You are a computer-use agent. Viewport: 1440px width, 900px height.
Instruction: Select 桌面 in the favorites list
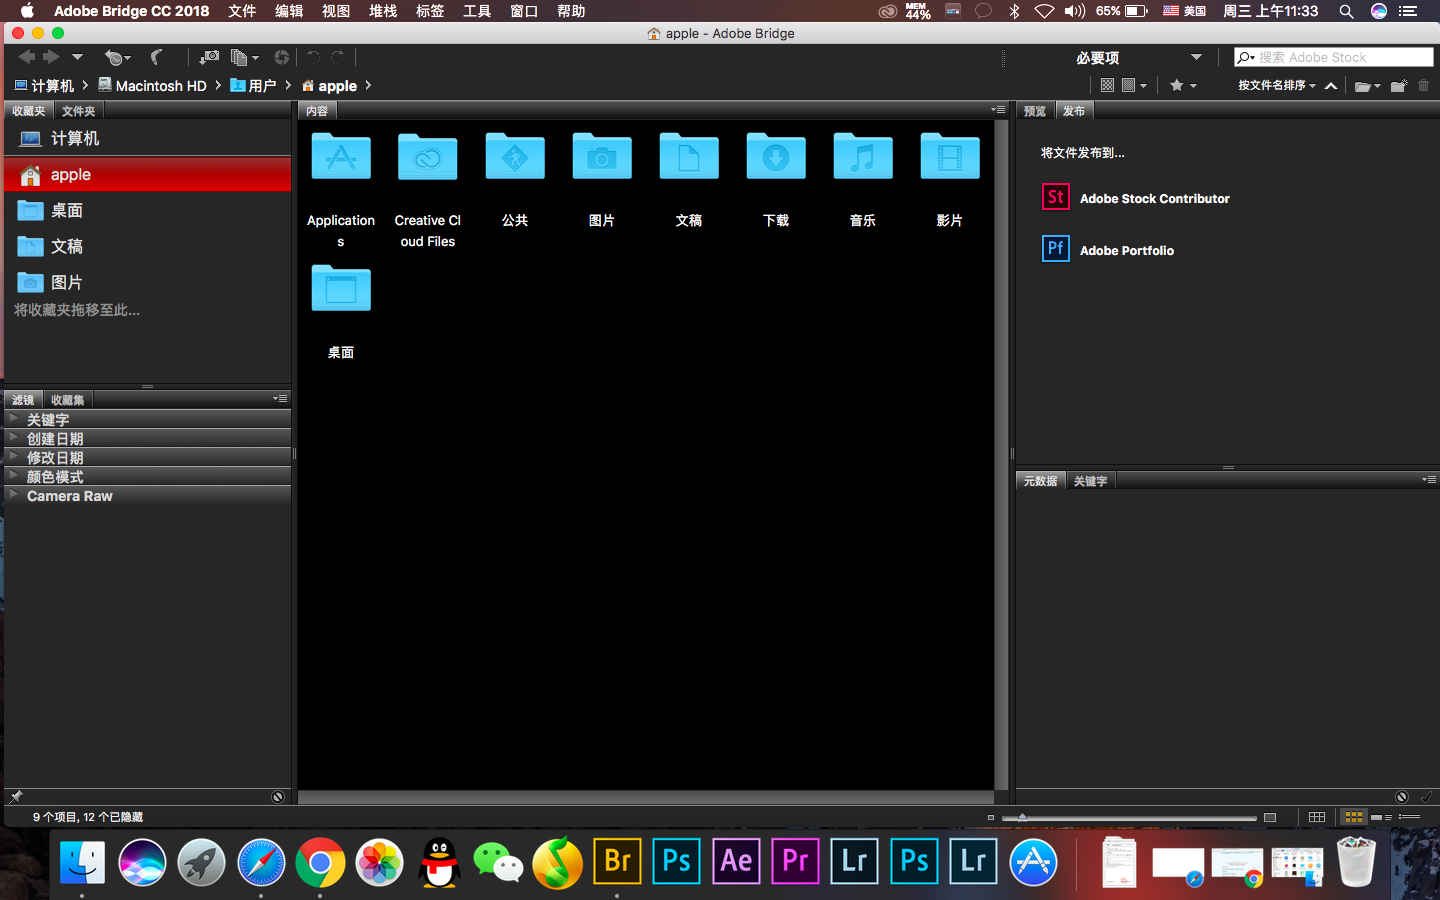67,211
